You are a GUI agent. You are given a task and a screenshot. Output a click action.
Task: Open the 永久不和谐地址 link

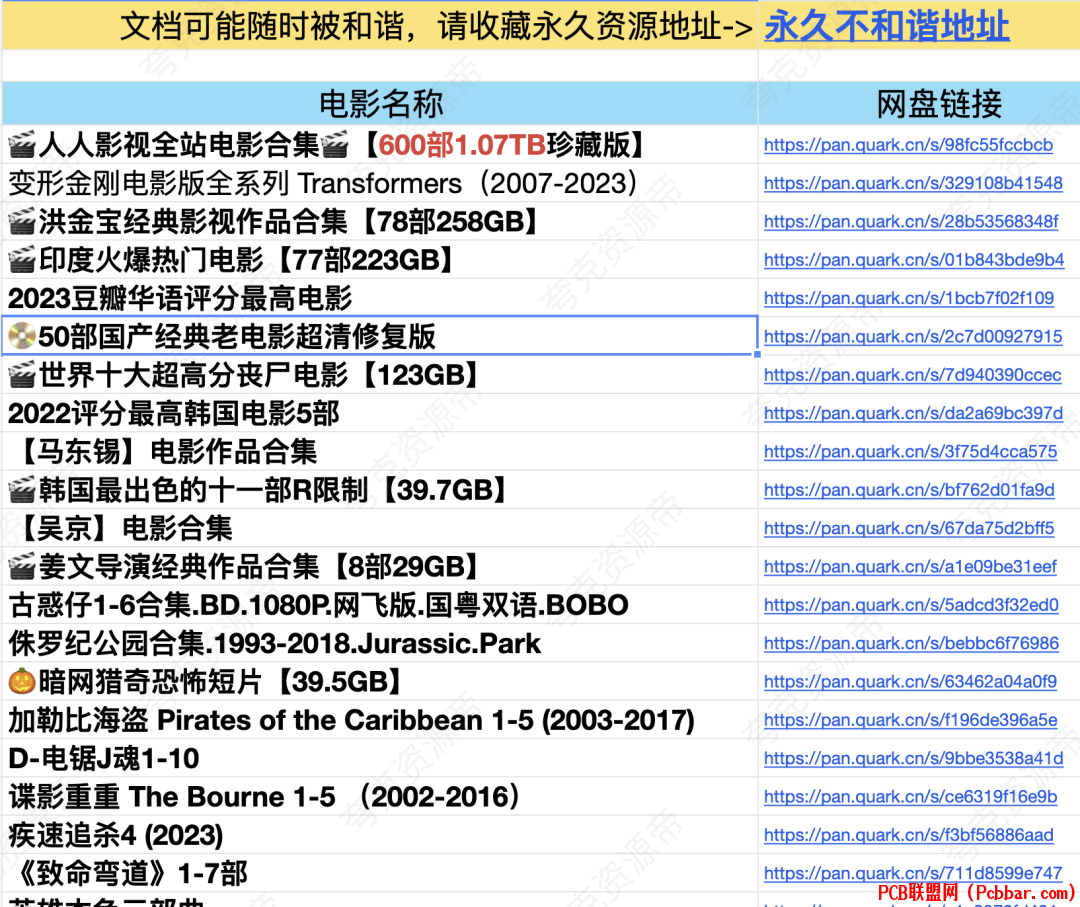pos(887,26)
